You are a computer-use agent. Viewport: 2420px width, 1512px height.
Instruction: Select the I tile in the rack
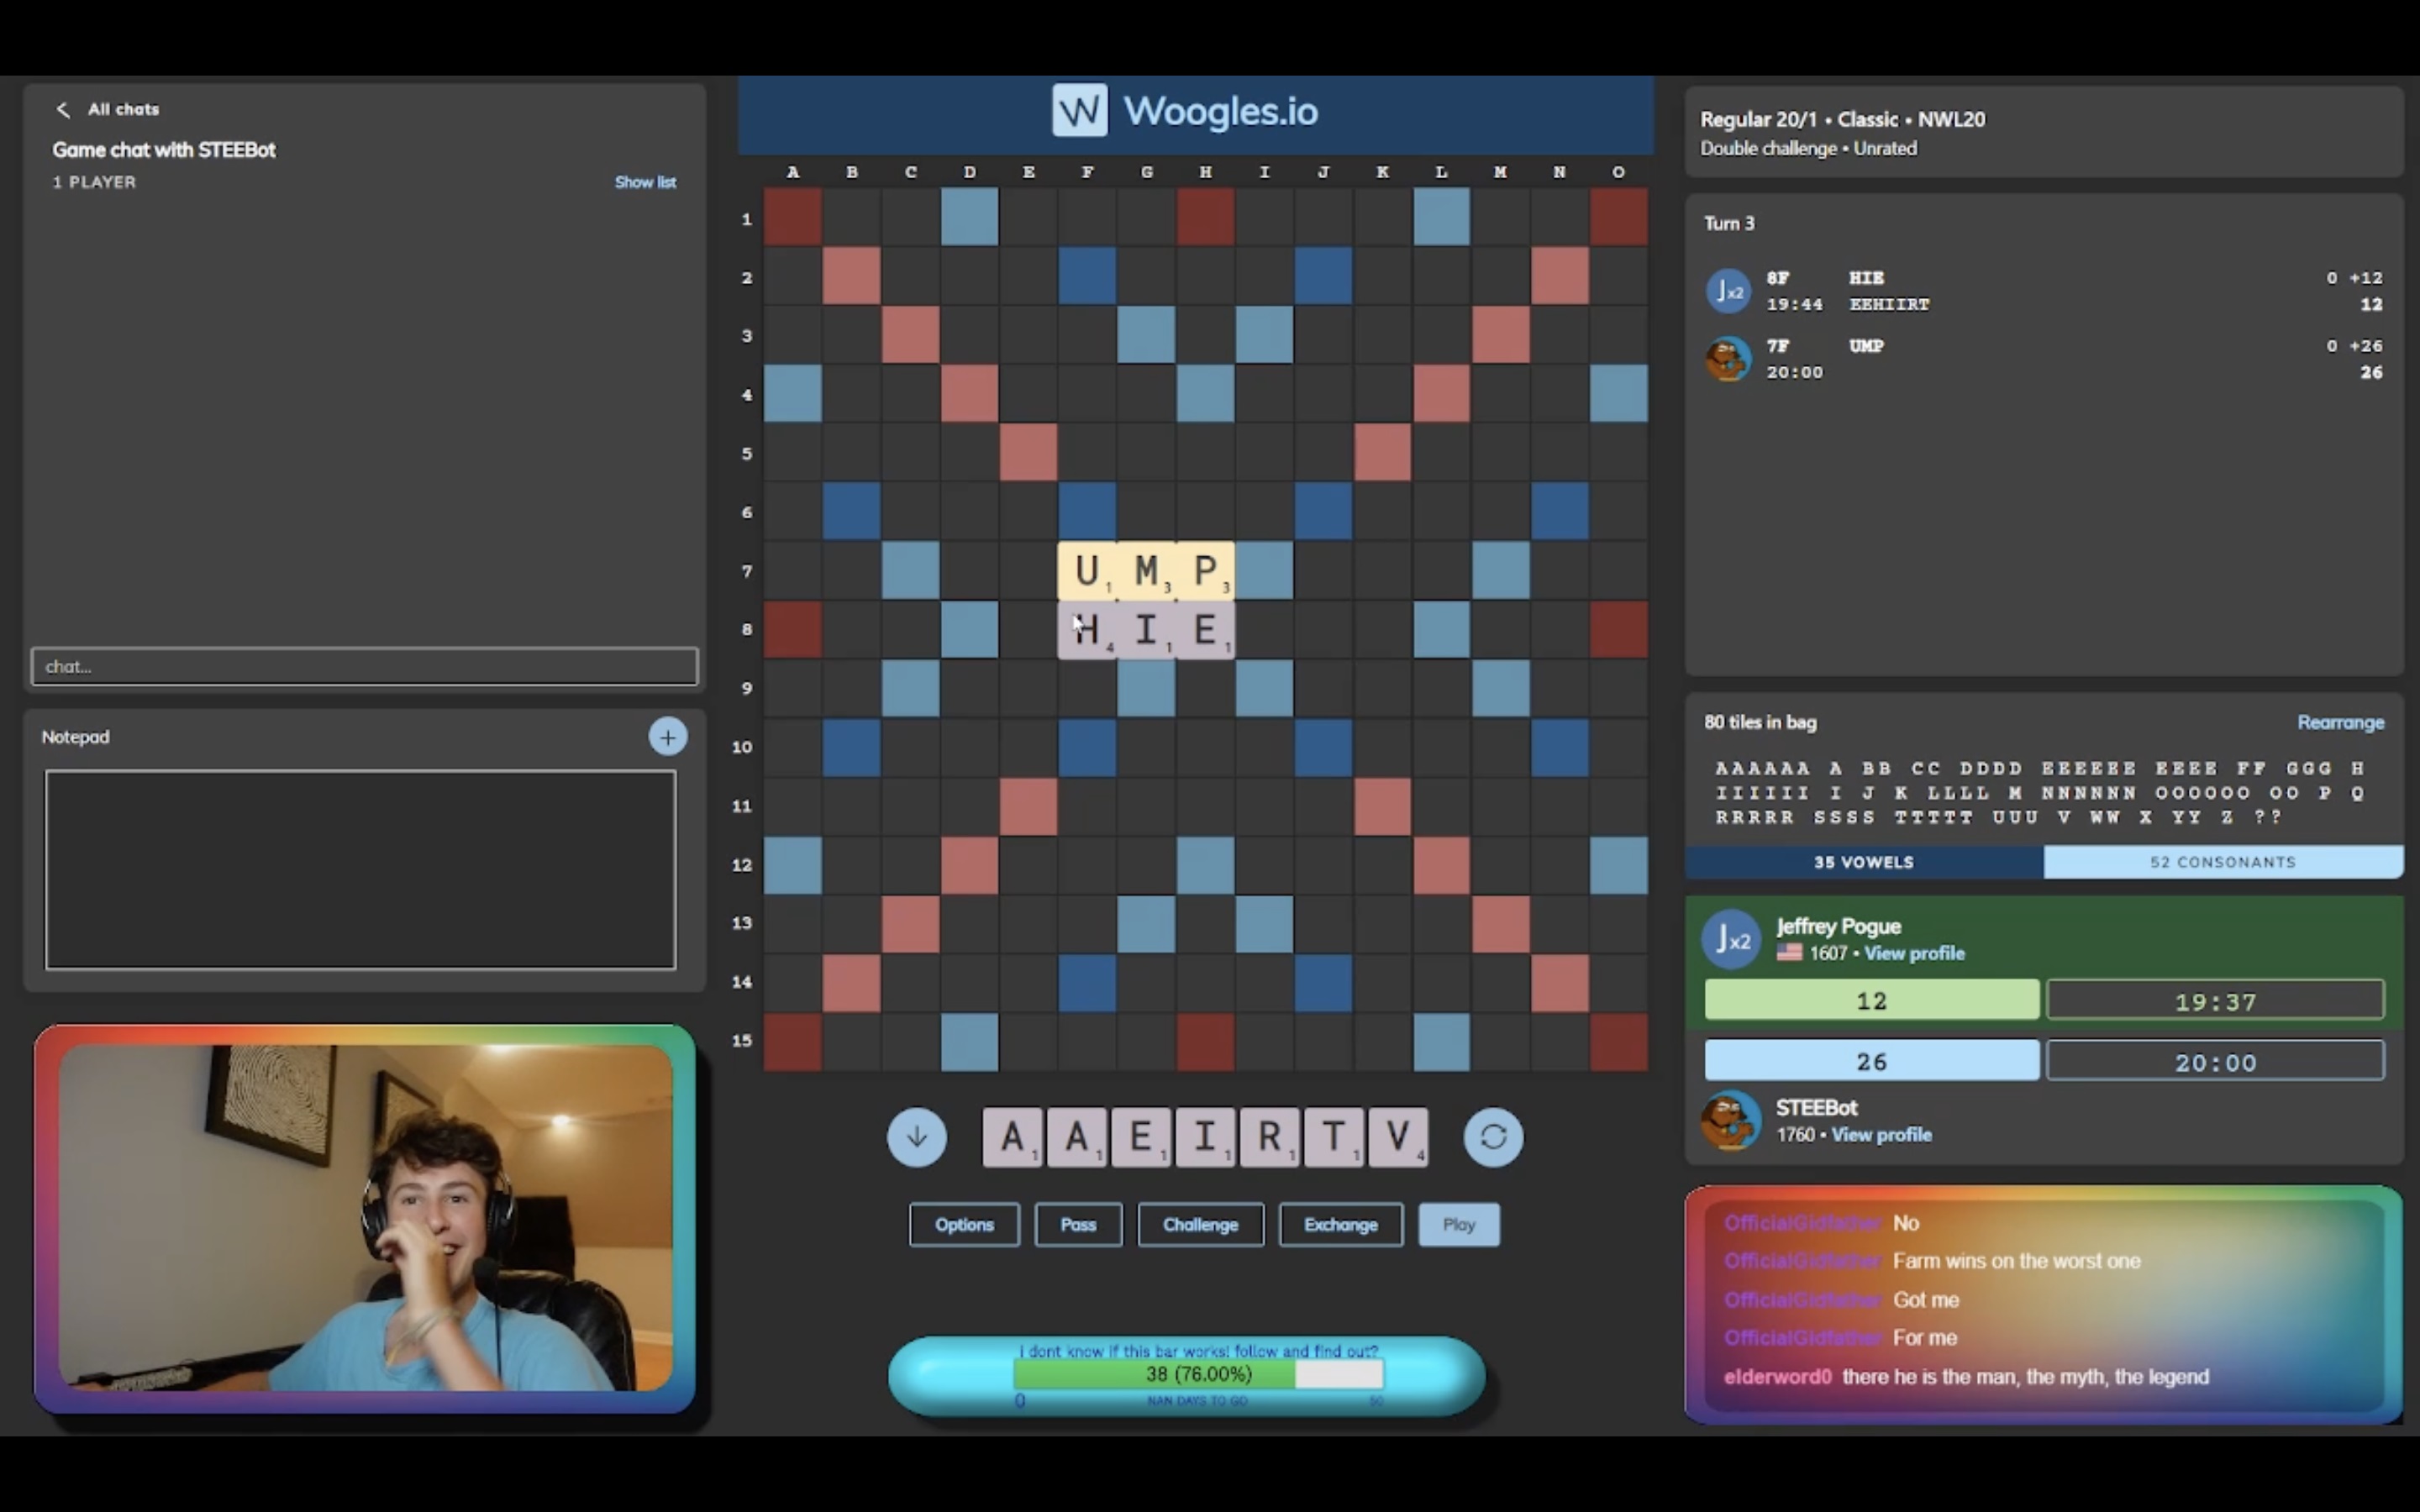point(1205,1137)
